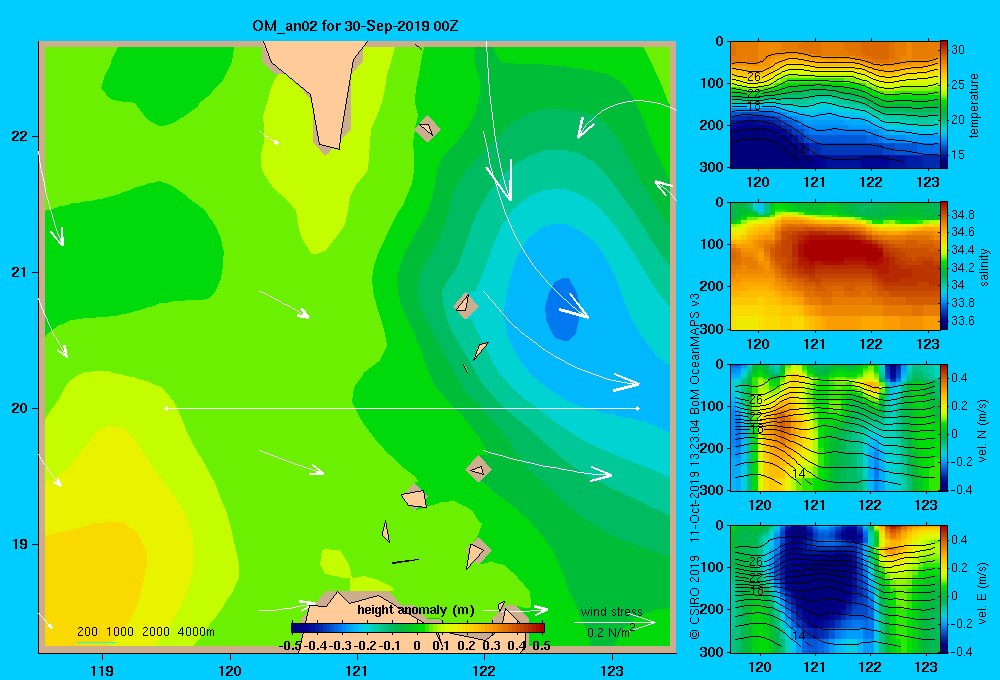The image size is (1000, 680).
Task: Click the vel. E color bar
Action: pyautogui.click(x=944, y=589)
